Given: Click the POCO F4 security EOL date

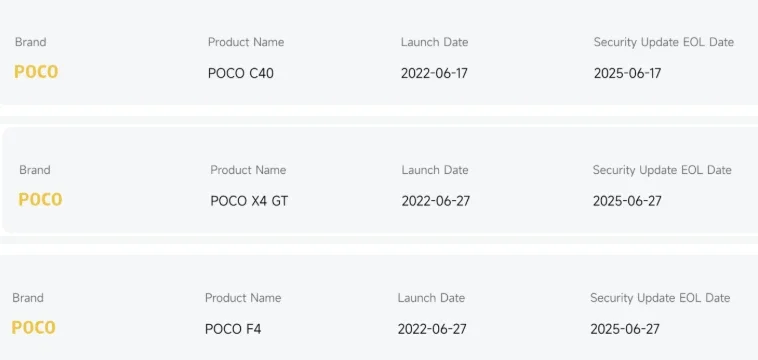Looking at the screenshot, I should [x=625, y=329].
